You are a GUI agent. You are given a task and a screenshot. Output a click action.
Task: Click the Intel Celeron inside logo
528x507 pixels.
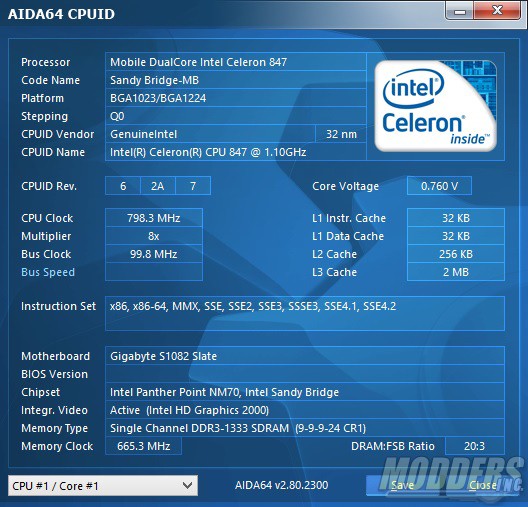(435, 106)
